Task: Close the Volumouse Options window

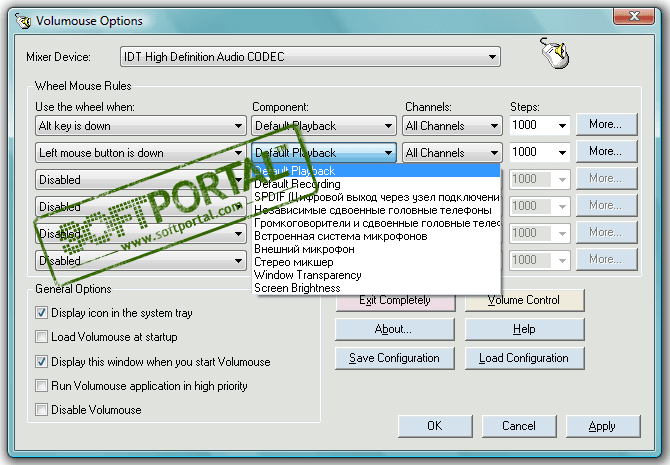Action: point(634,16)
